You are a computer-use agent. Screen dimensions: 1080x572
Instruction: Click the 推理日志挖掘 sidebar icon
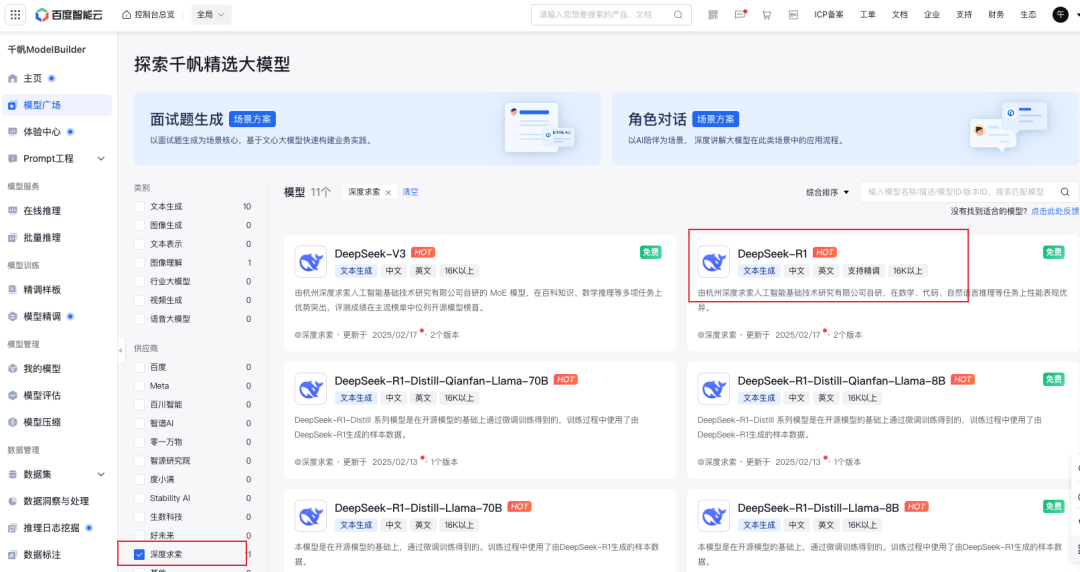tap(12, 528)
